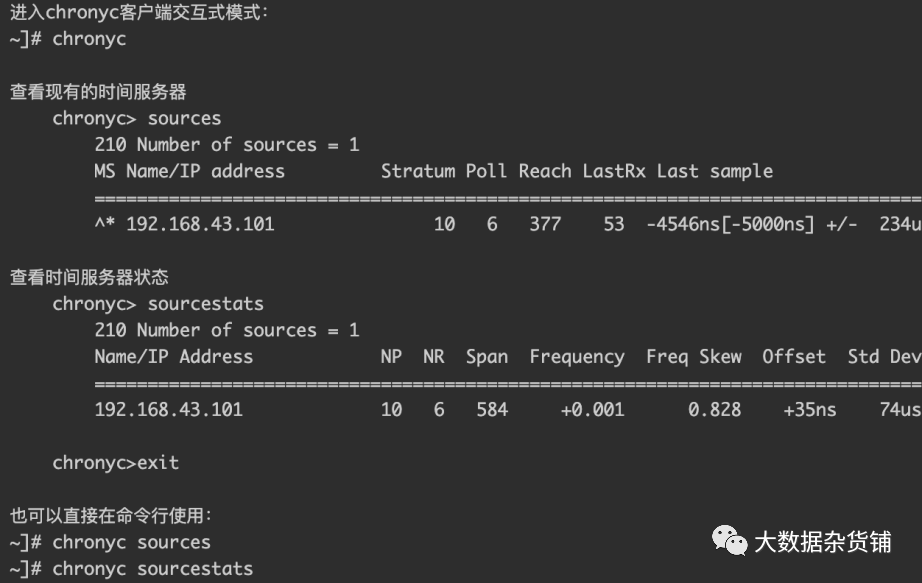Click IP 192.168.43.101 in sources table

pos(200,224)
